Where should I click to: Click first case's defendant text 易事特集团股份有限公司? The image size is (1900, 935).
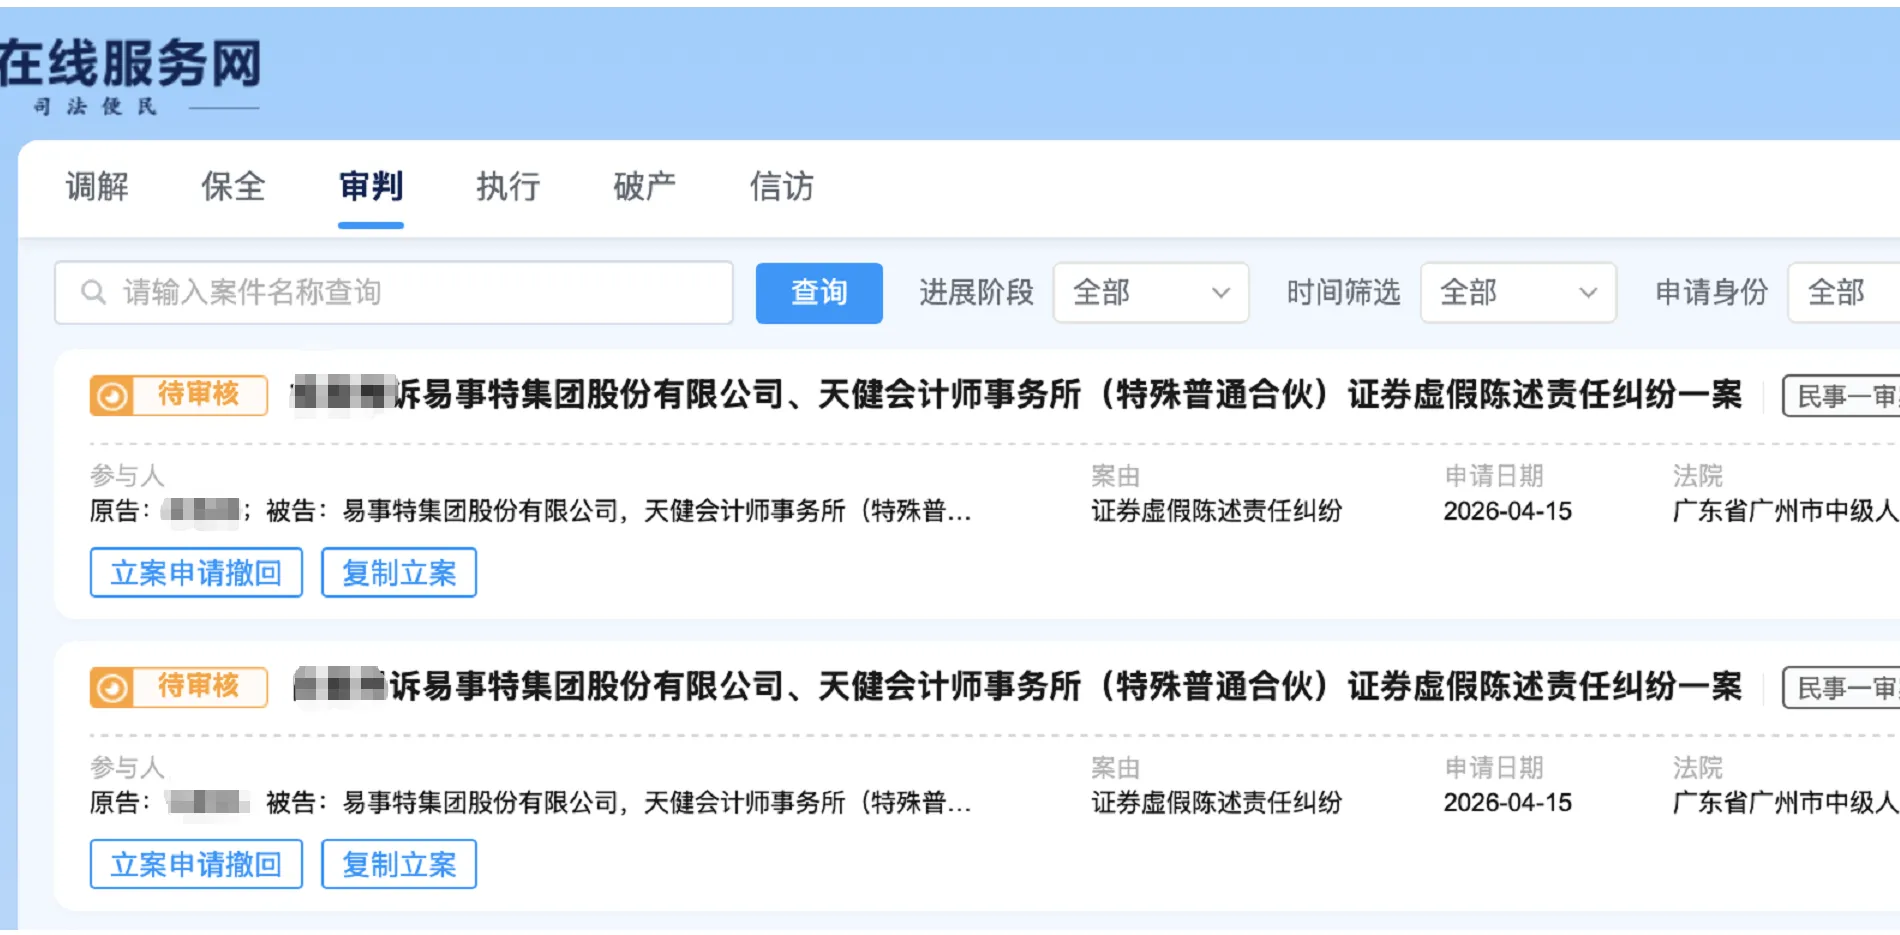click(481, 512)
